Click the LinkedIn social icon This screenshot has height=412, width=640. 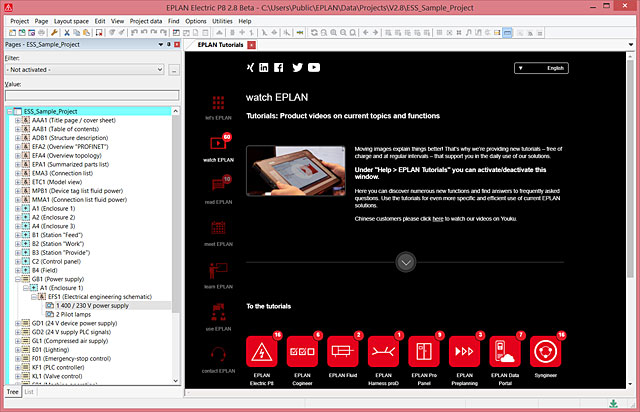click(264, 67)
